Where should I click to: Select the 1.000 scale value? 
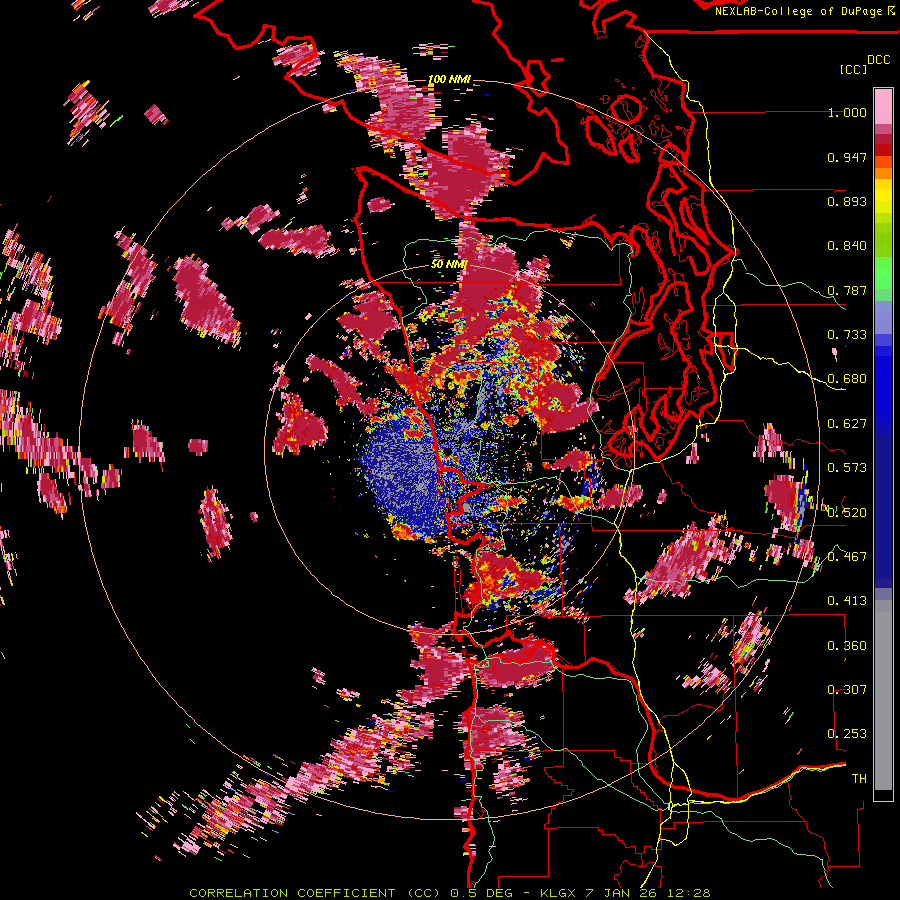(847, 112)
